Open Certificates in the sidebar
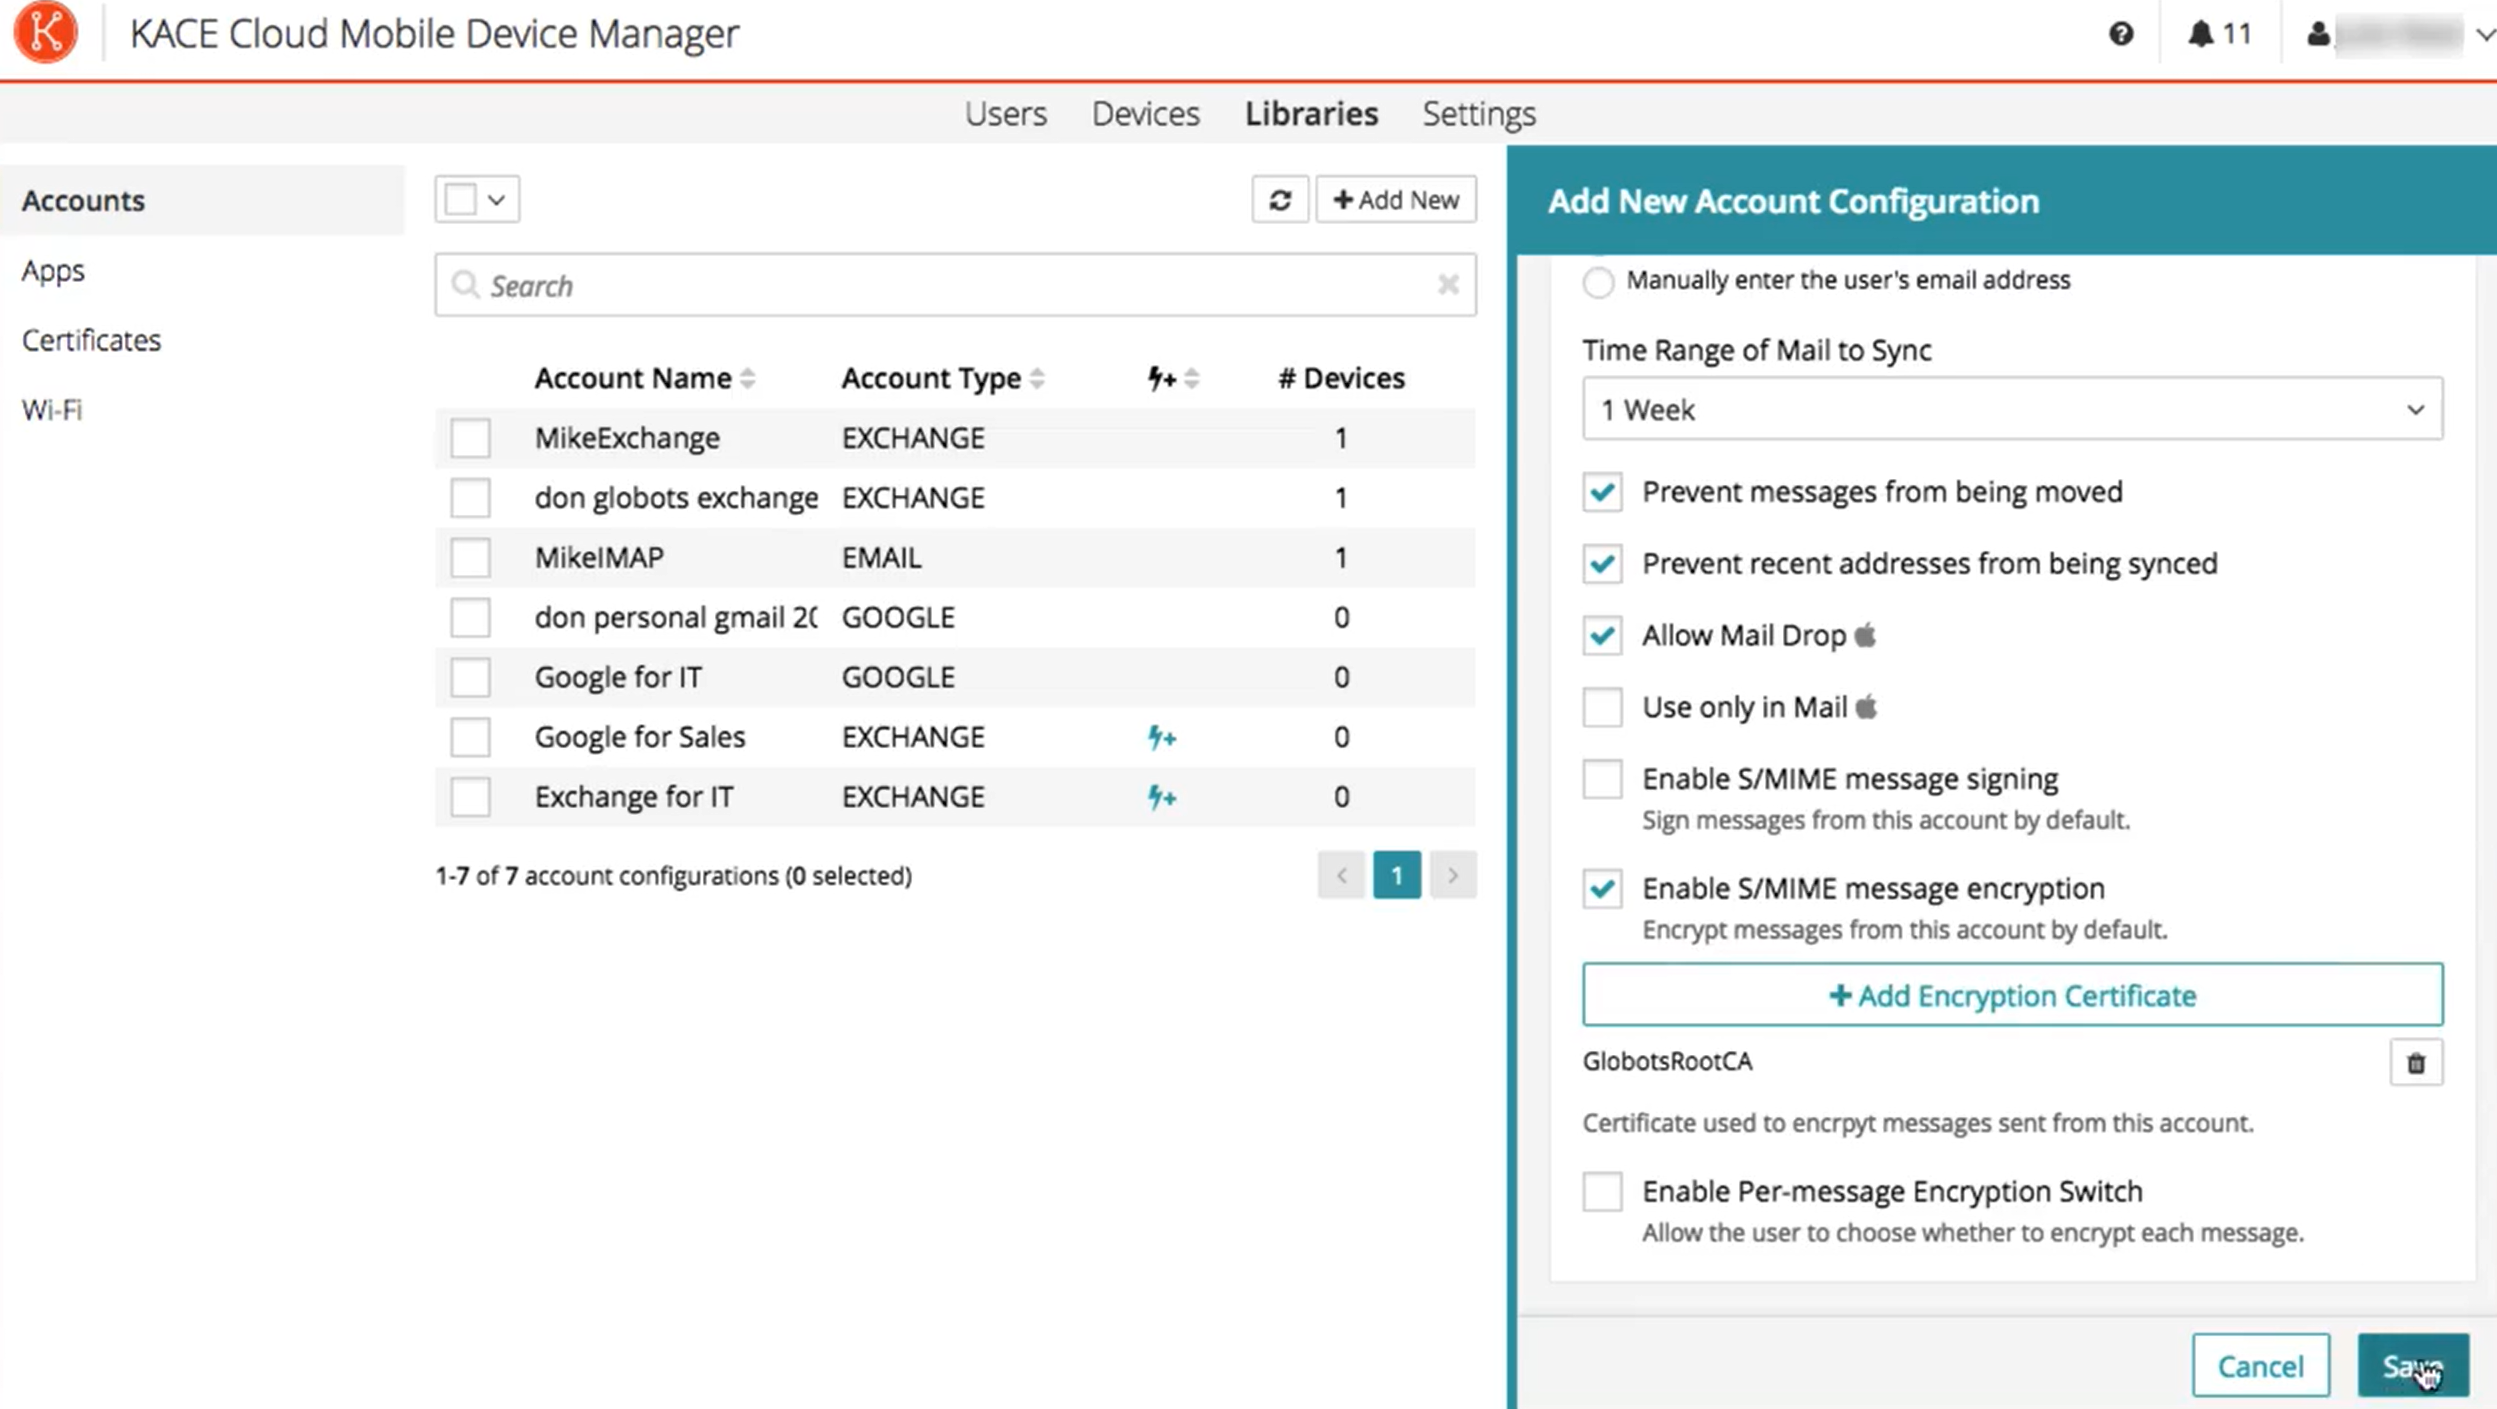 click(91, 340)
